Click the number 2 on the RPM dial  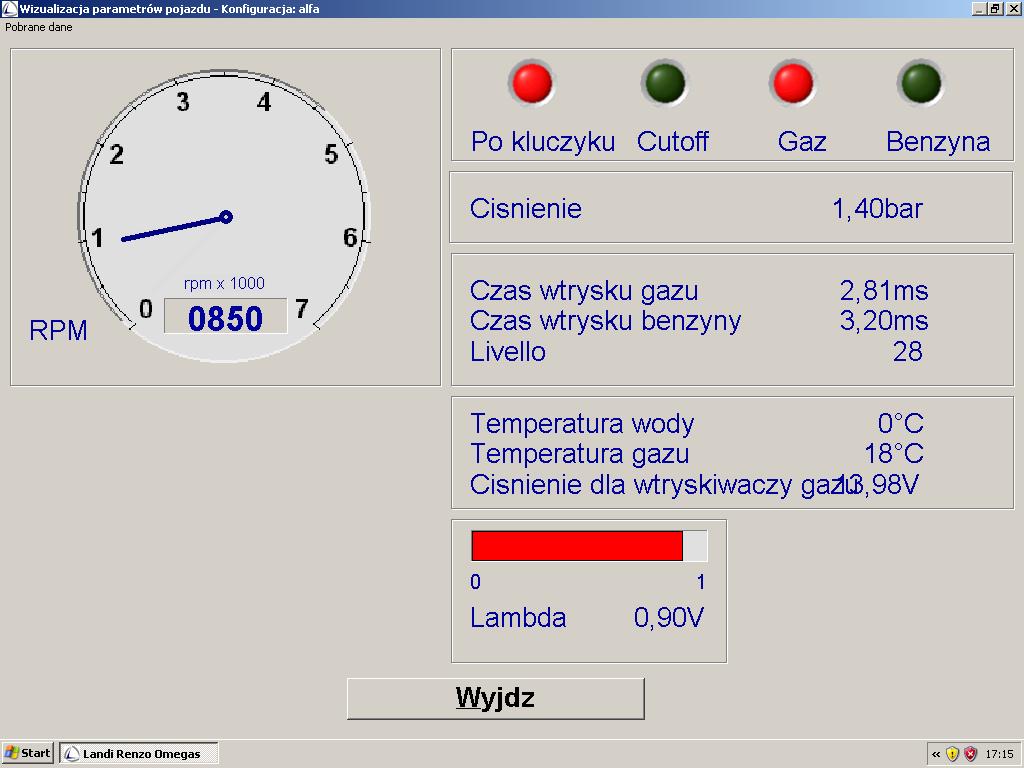coord(116,155)
